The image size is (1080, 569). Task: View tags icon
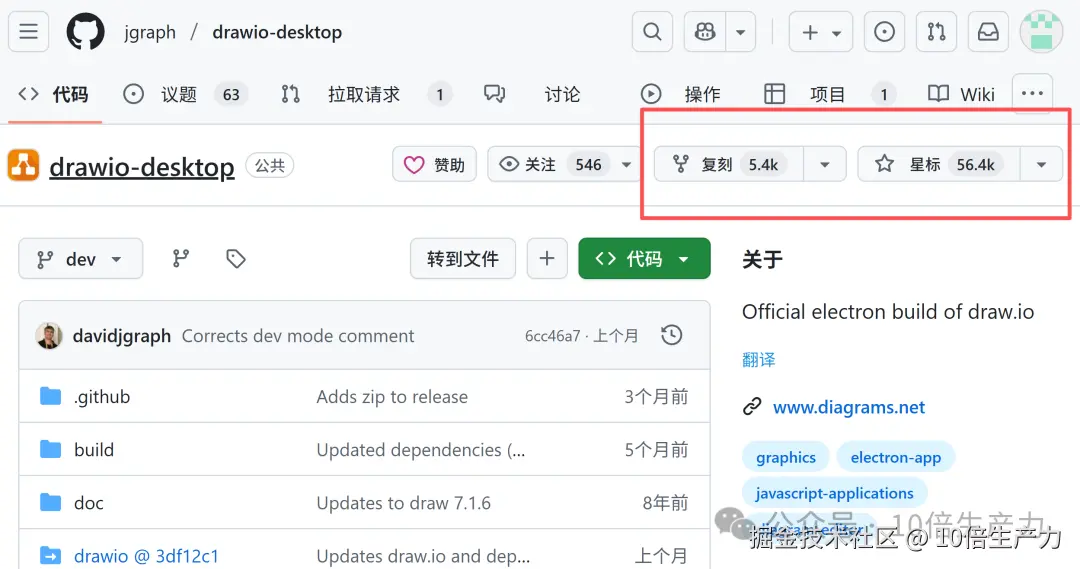(x=236, y=259)
